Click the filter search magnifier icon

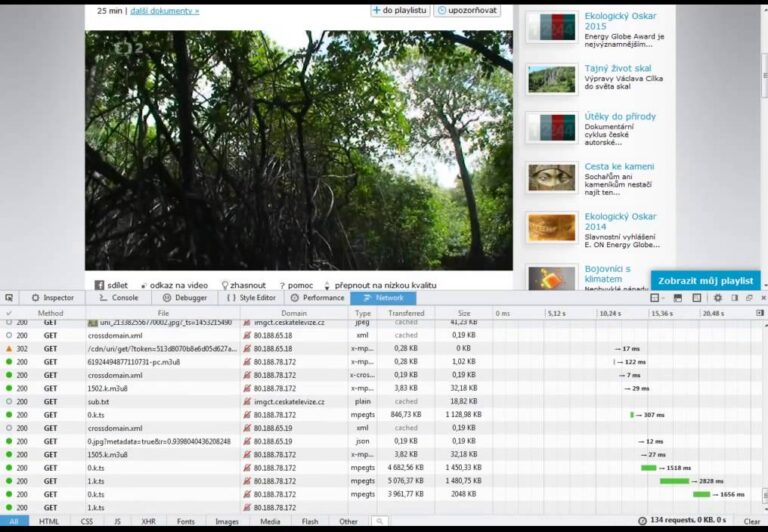coord(379,521)
